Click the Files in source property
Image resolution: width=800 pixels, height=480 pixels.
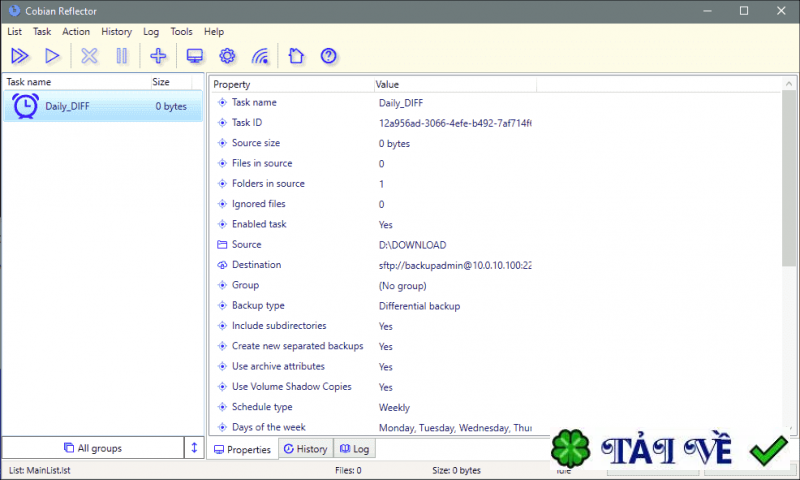[x=262, y=163]
